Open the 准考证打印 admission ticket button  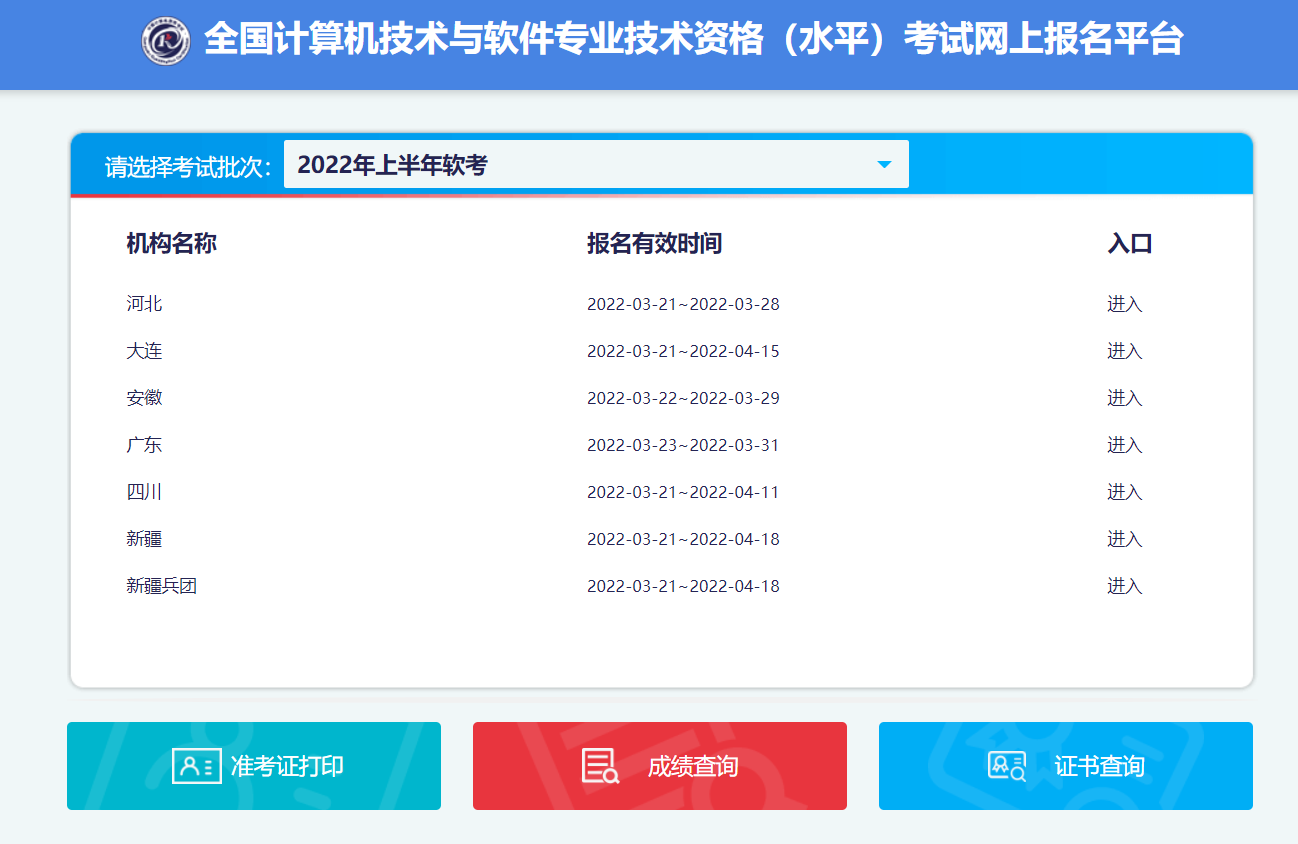click(254, 766)
